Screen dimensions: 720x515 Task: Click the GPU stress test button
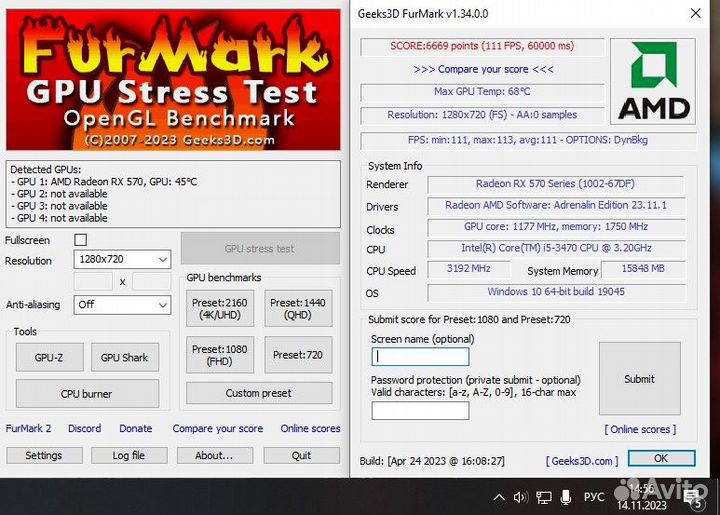click(260, 248)
